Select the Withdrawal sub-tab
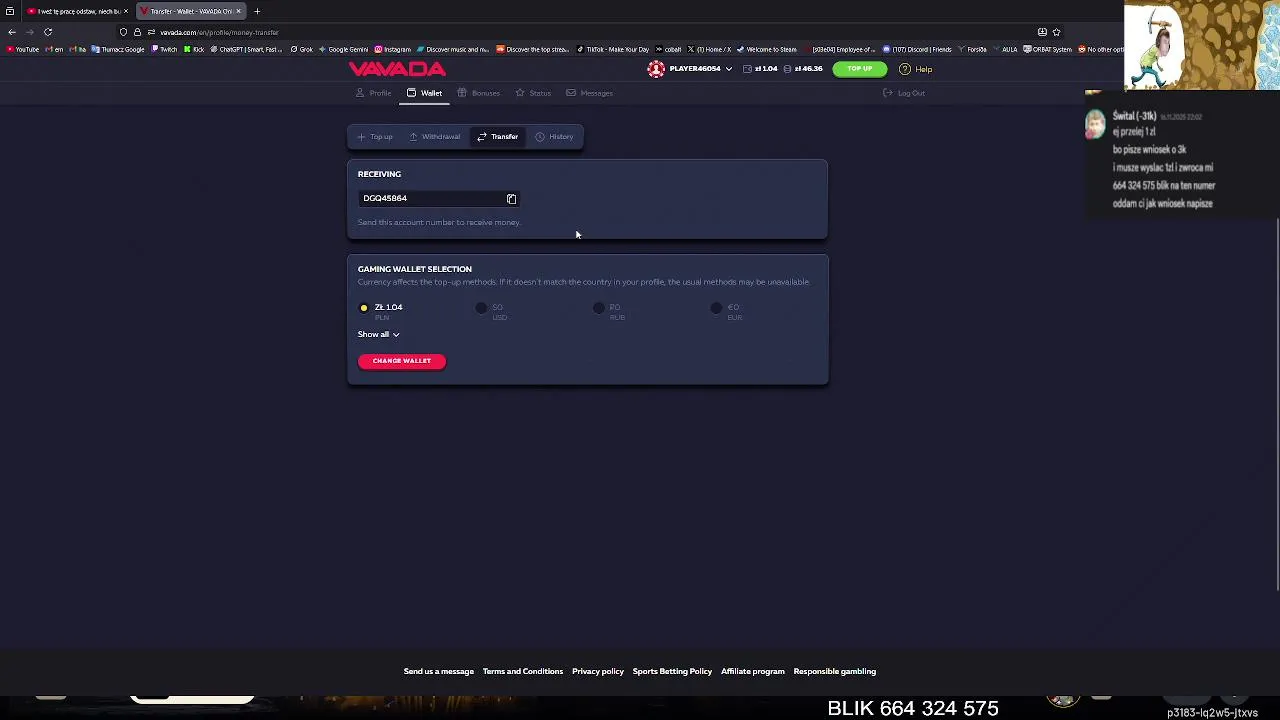1280x720 pixels. tap(435, 136)
